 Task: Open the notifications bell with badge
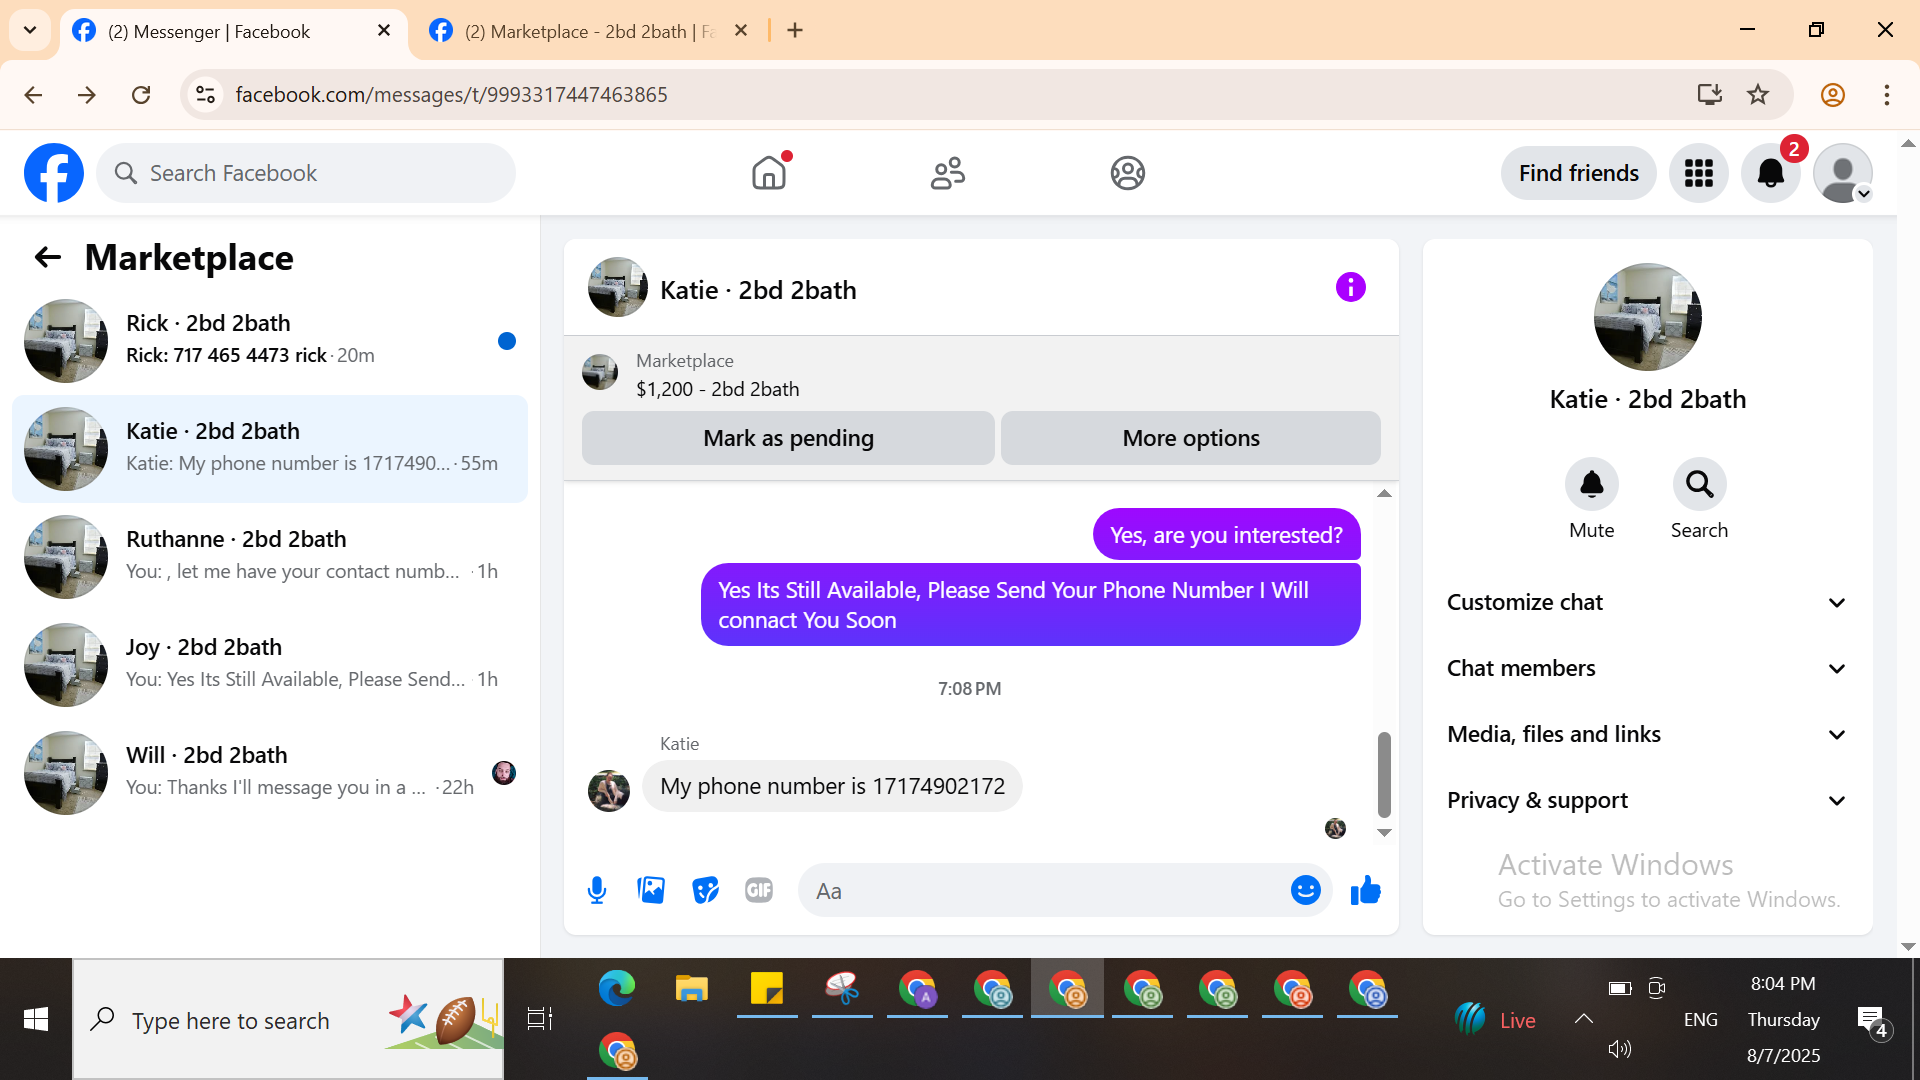pos(1771,173)
